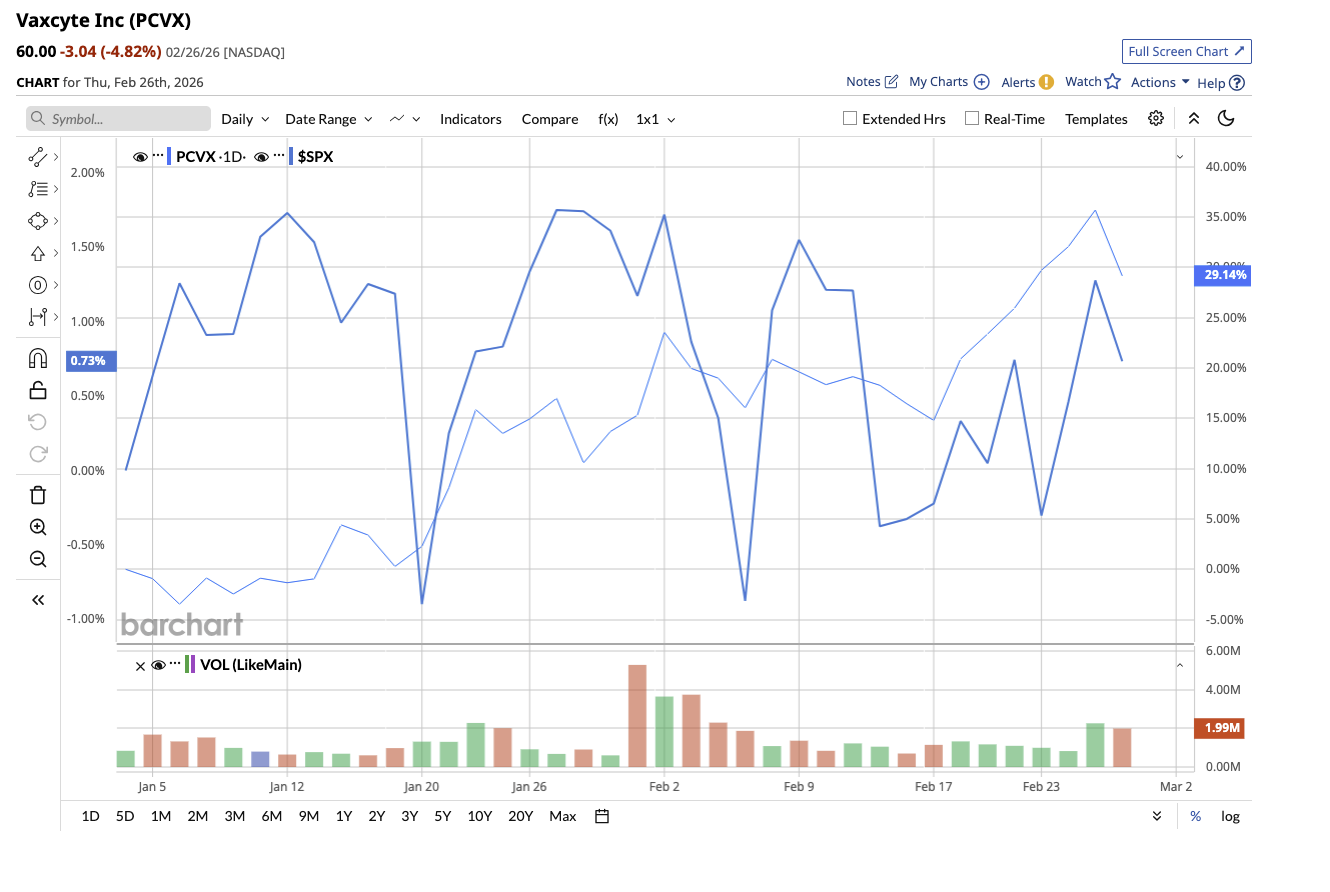
Task: Remove the VOL indicator pane
Action: [x=140, y=665]
